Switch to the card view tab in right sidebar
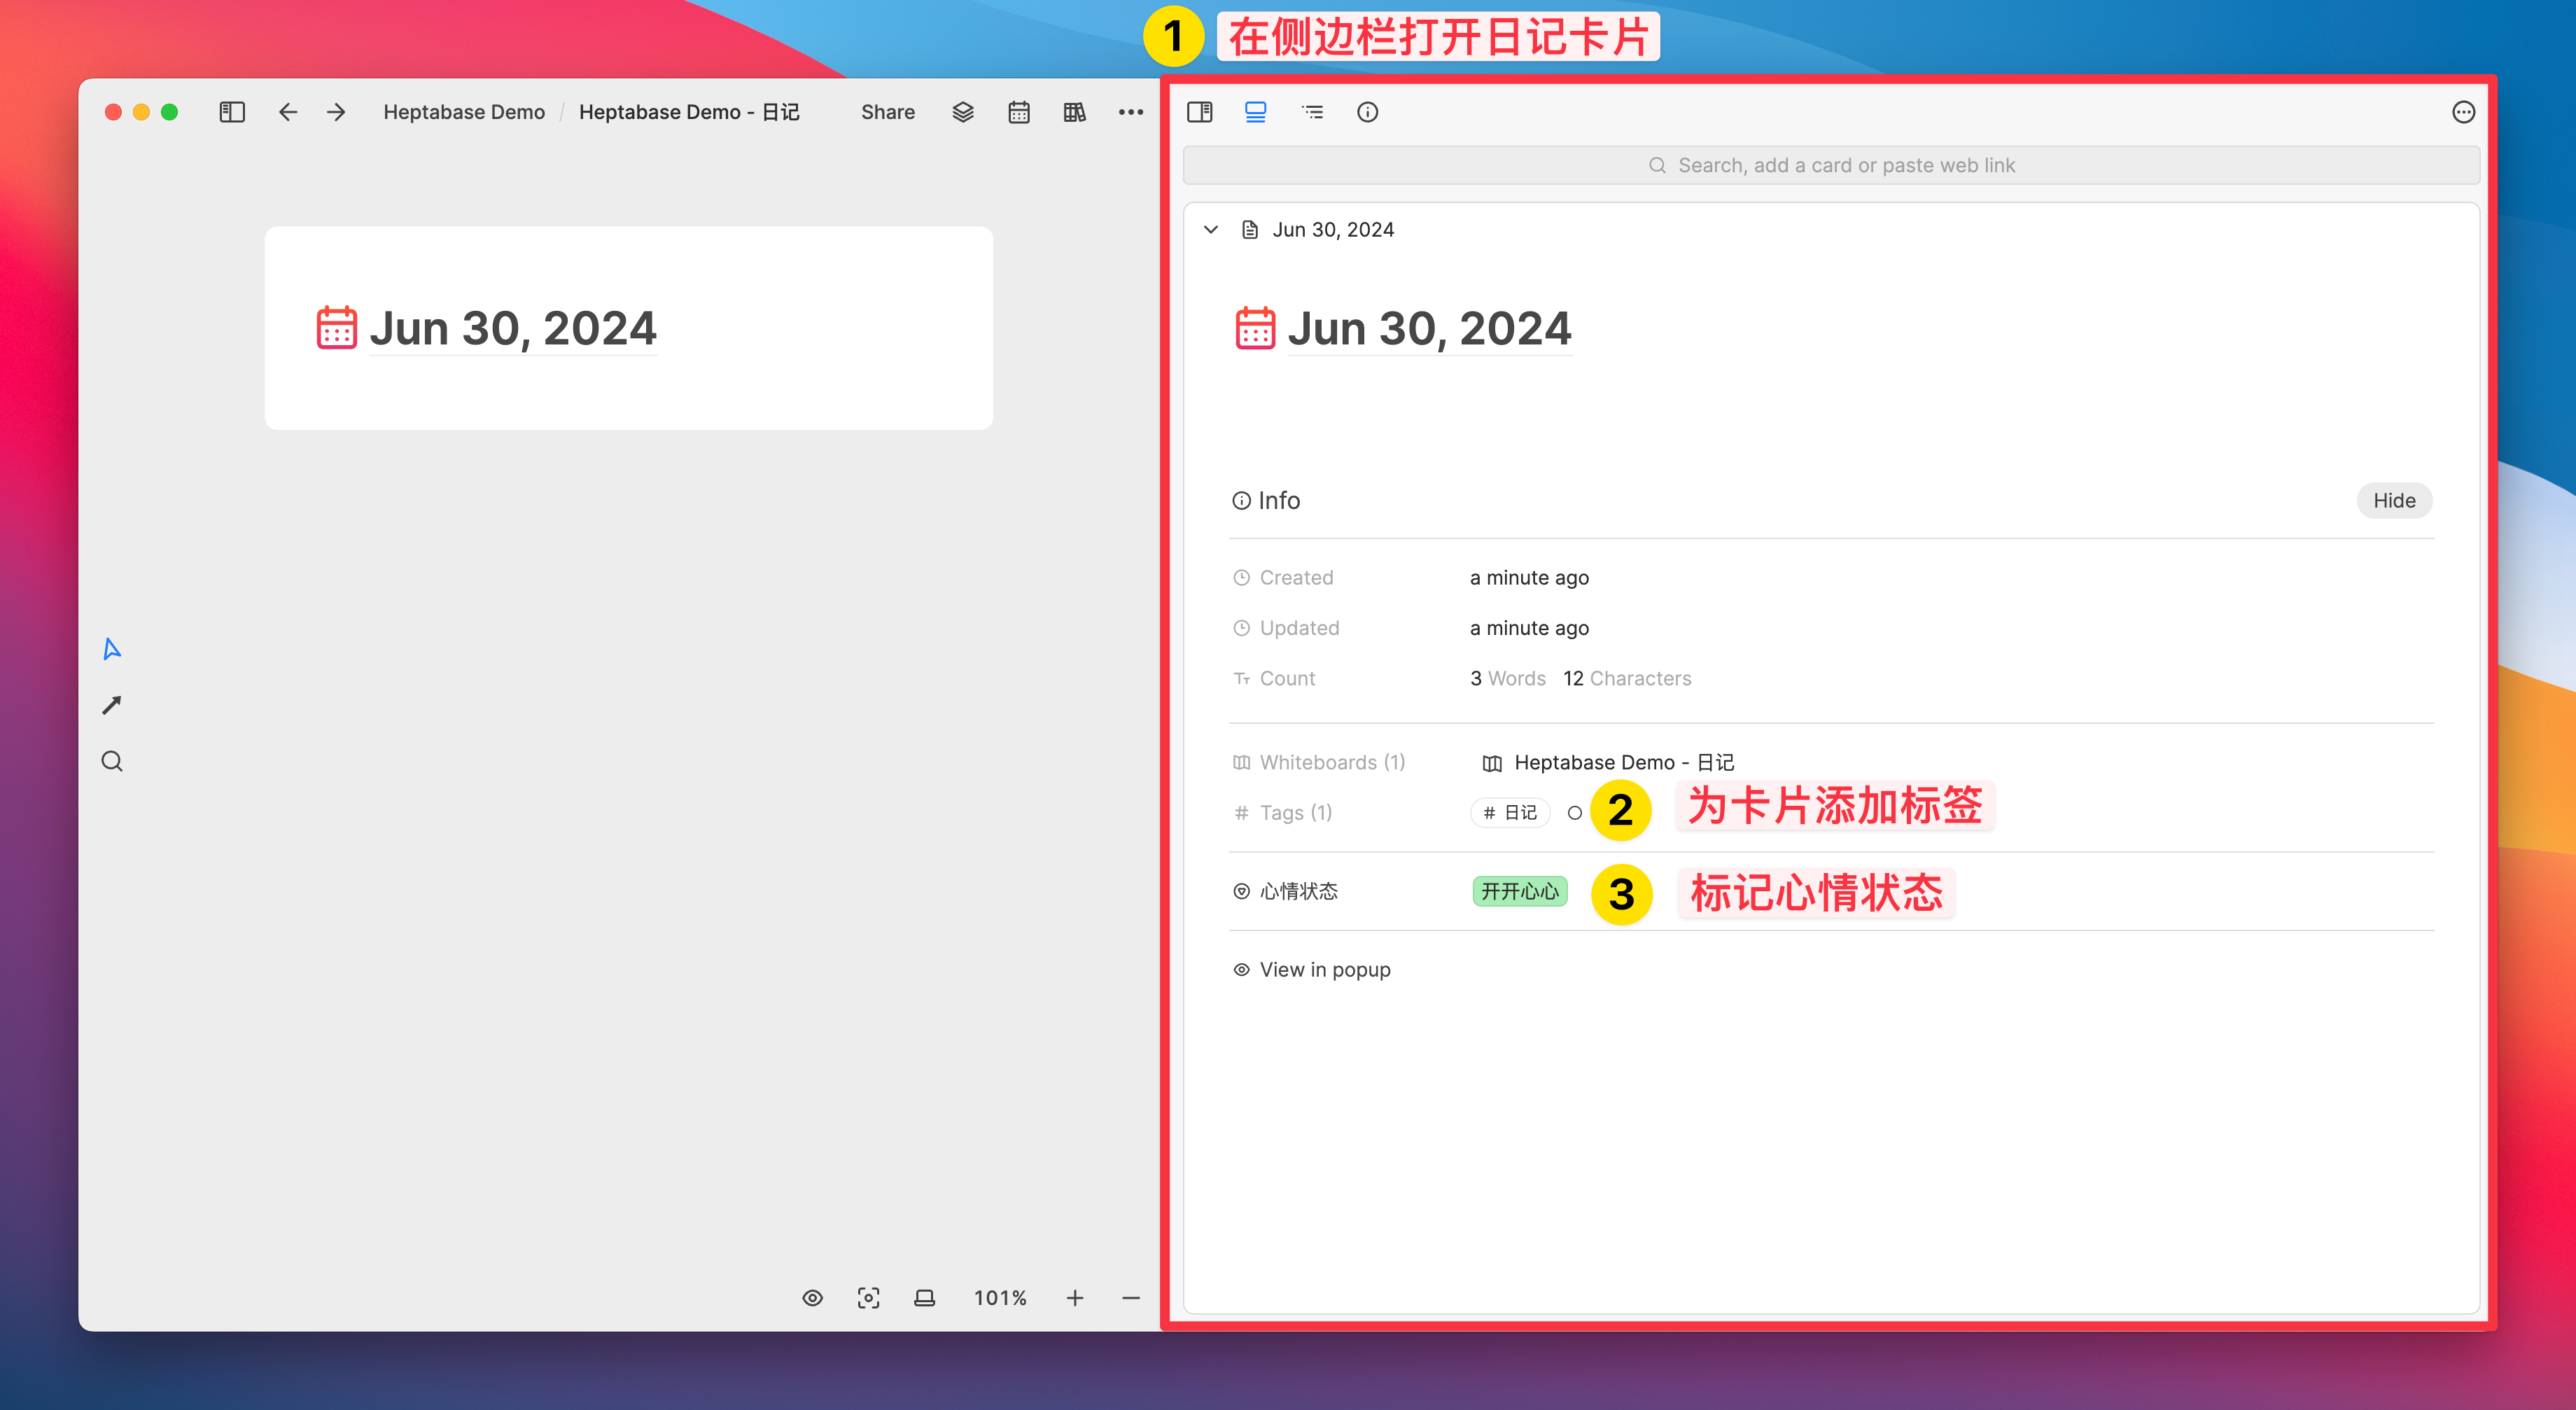The image size is (2576, 1410). click(x=1256, y=112)
